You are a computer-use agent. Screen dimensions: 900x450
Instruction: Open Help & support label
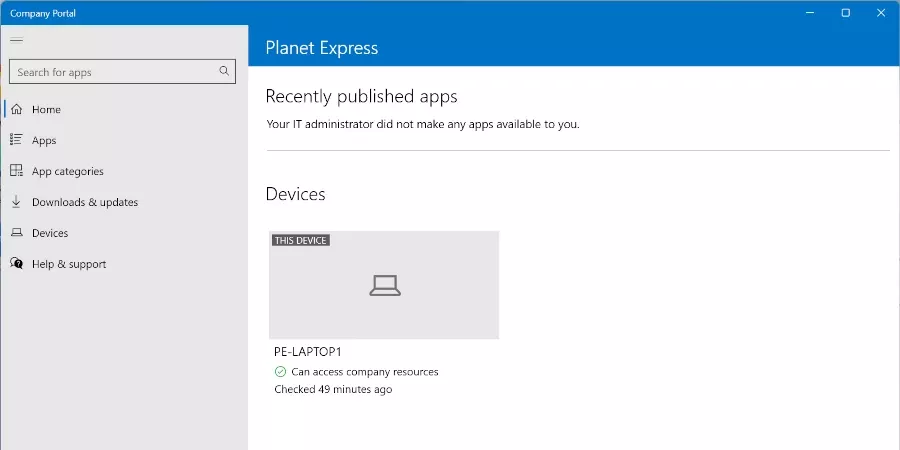coord(69,264)
